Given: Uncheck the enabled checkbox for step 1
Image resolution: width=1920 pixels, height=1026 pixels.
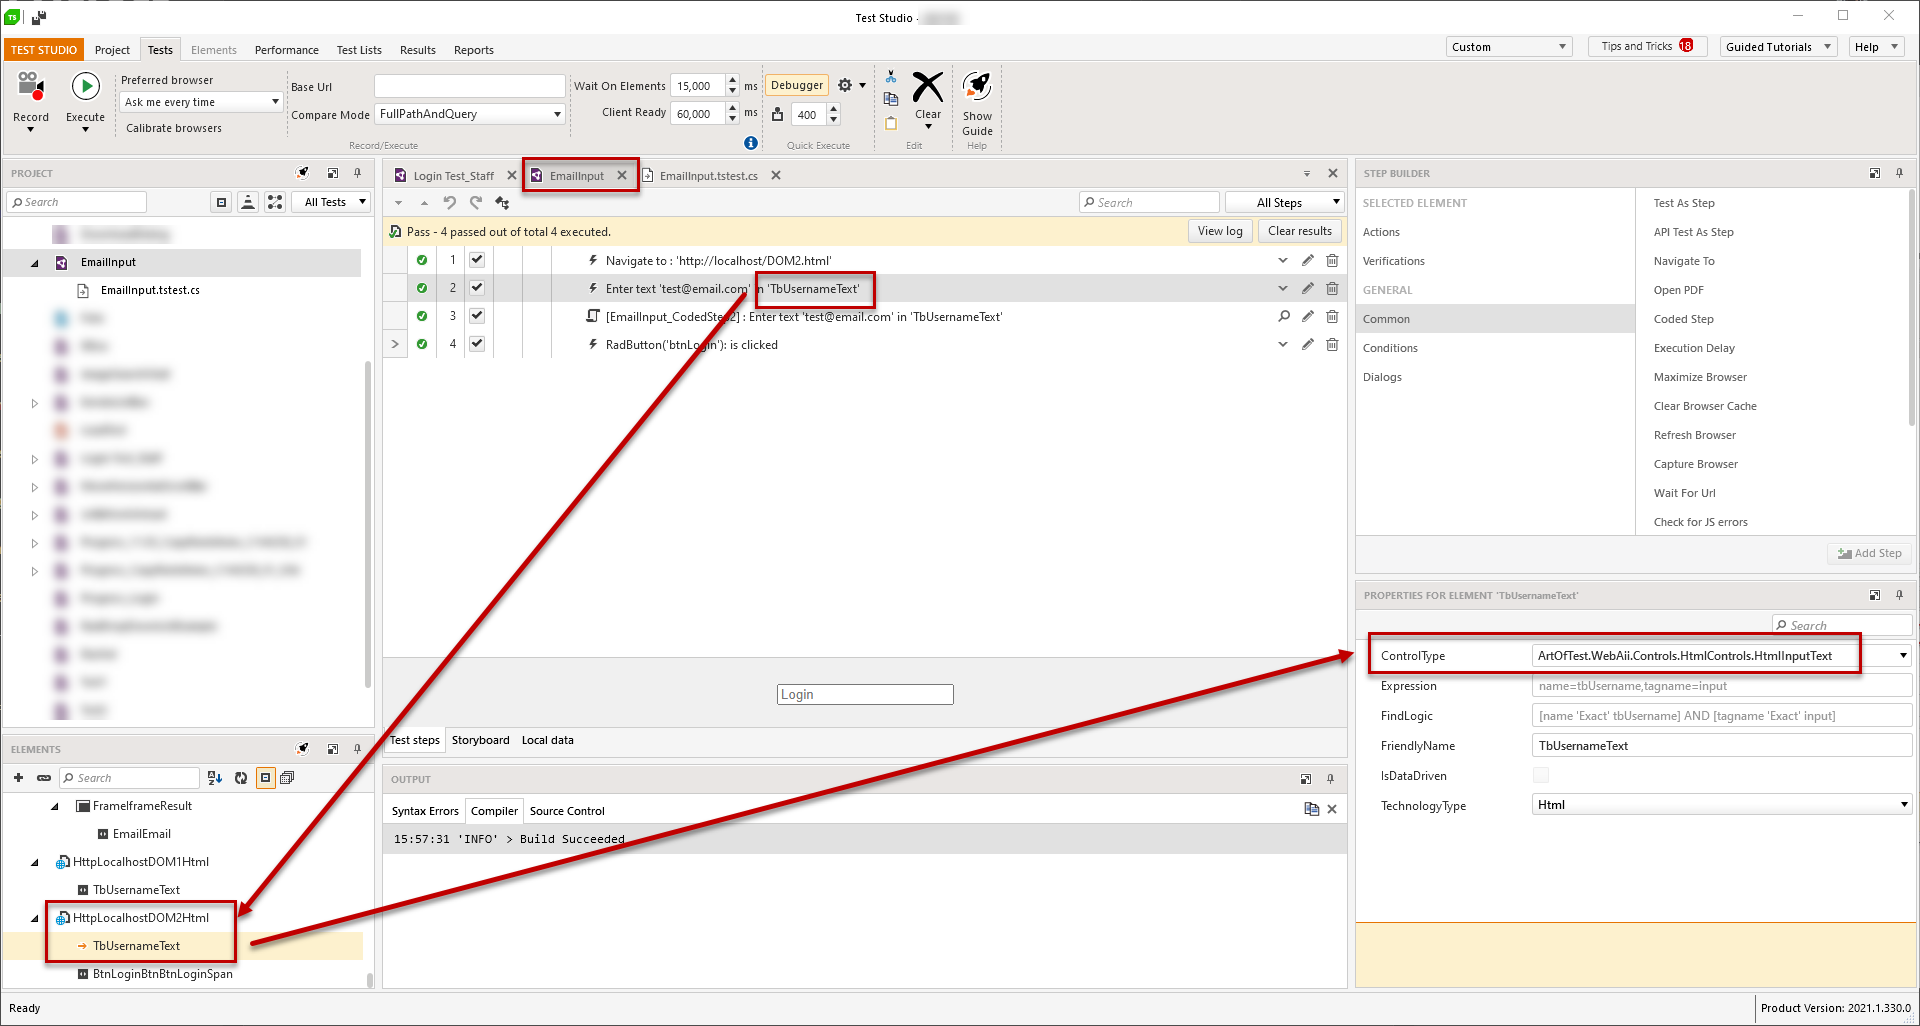Looking at the screenshot, I should point(477,261).
